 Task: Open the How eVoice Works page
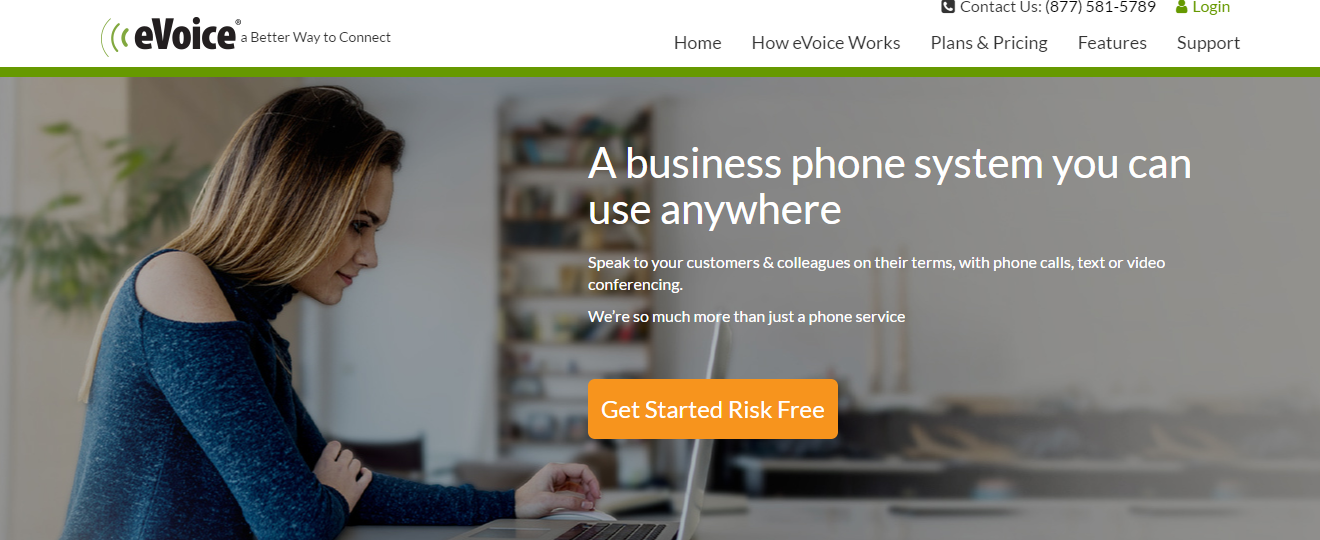[x=826, y=43]
